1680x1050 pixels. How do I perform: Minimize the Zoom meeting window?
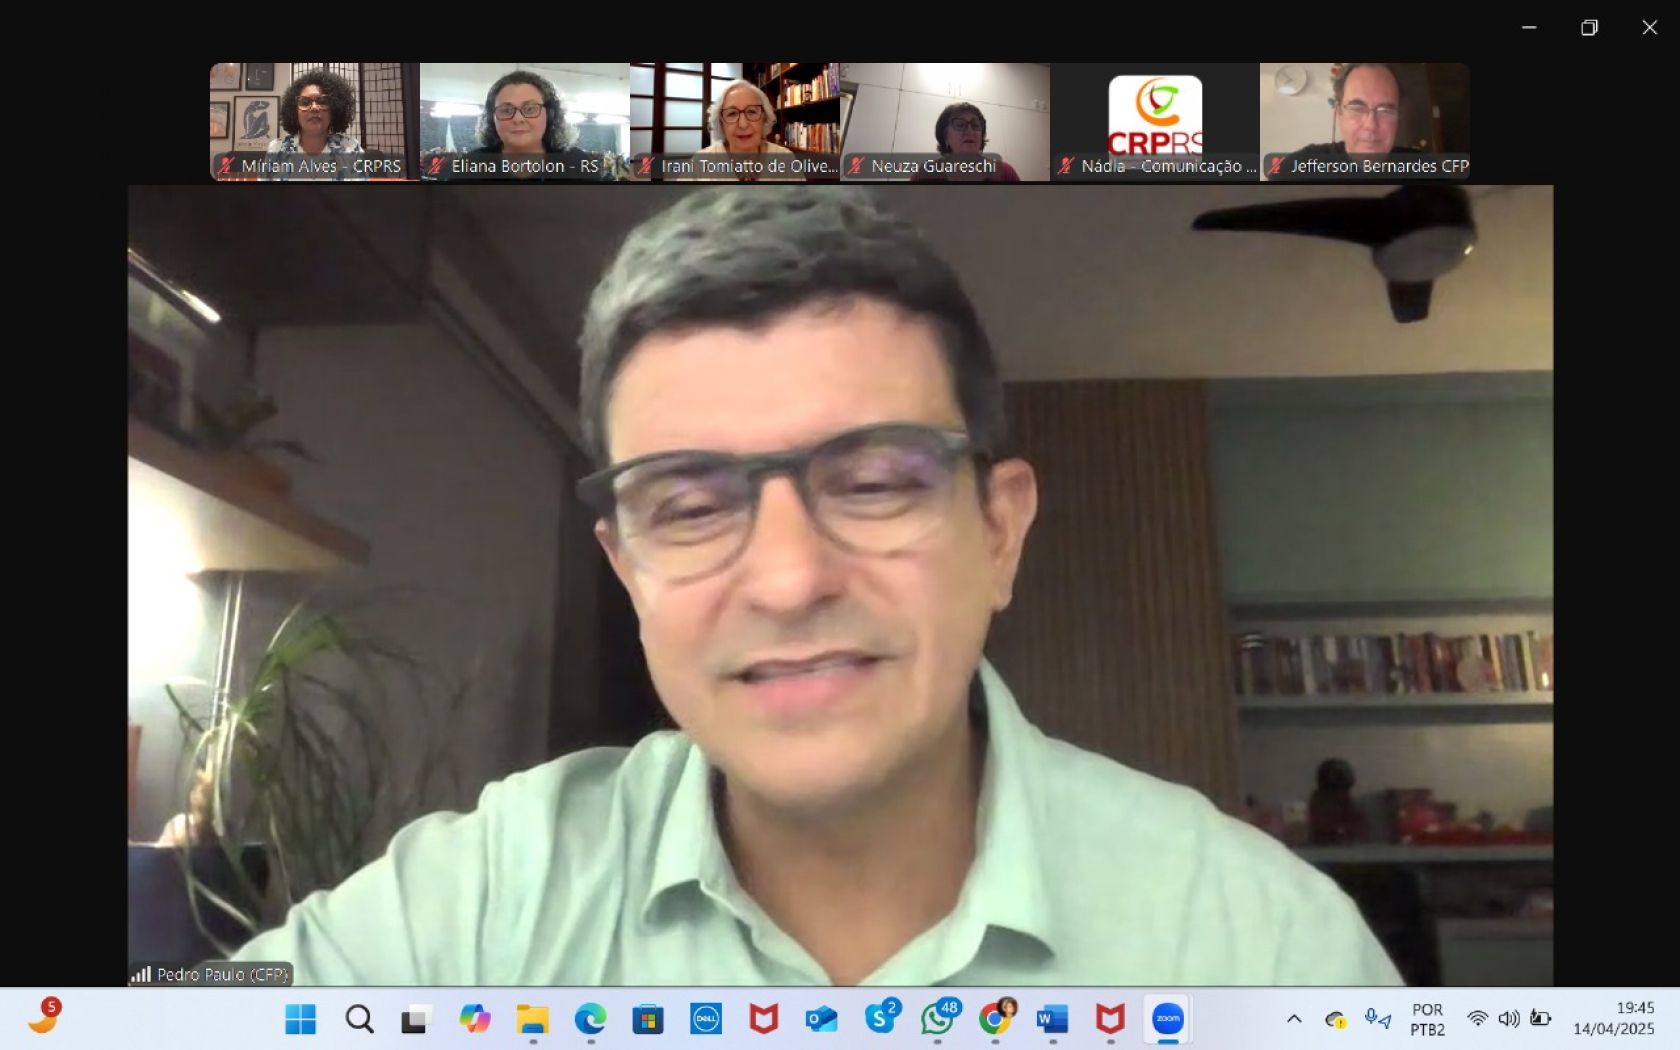[x=1529, y=28]
